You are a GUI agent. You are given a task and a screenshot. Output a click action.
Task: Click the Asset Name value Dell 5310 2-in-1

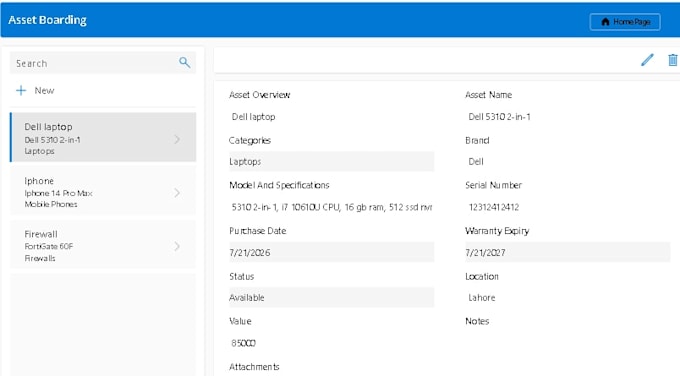click(499, 117)
